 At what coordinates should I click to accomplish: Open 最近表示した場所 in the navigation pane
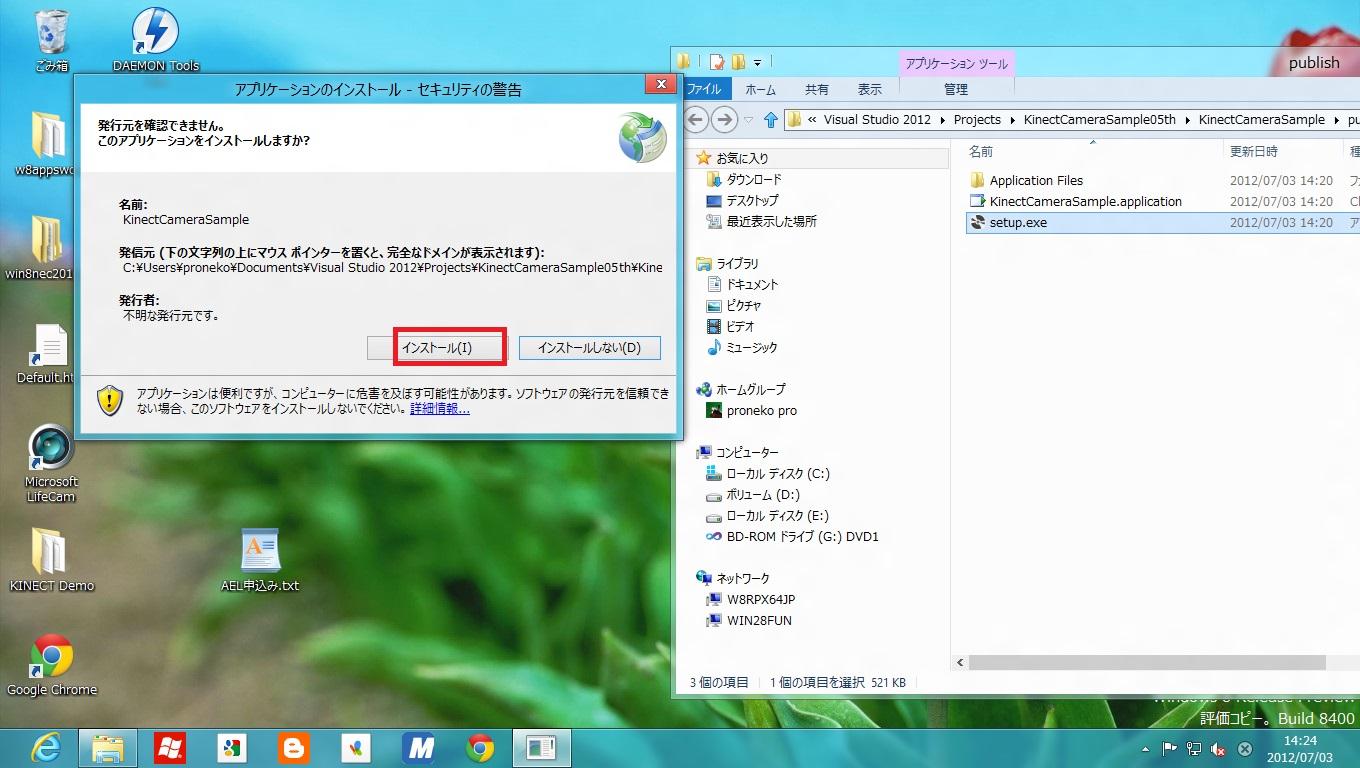[771, 221]
